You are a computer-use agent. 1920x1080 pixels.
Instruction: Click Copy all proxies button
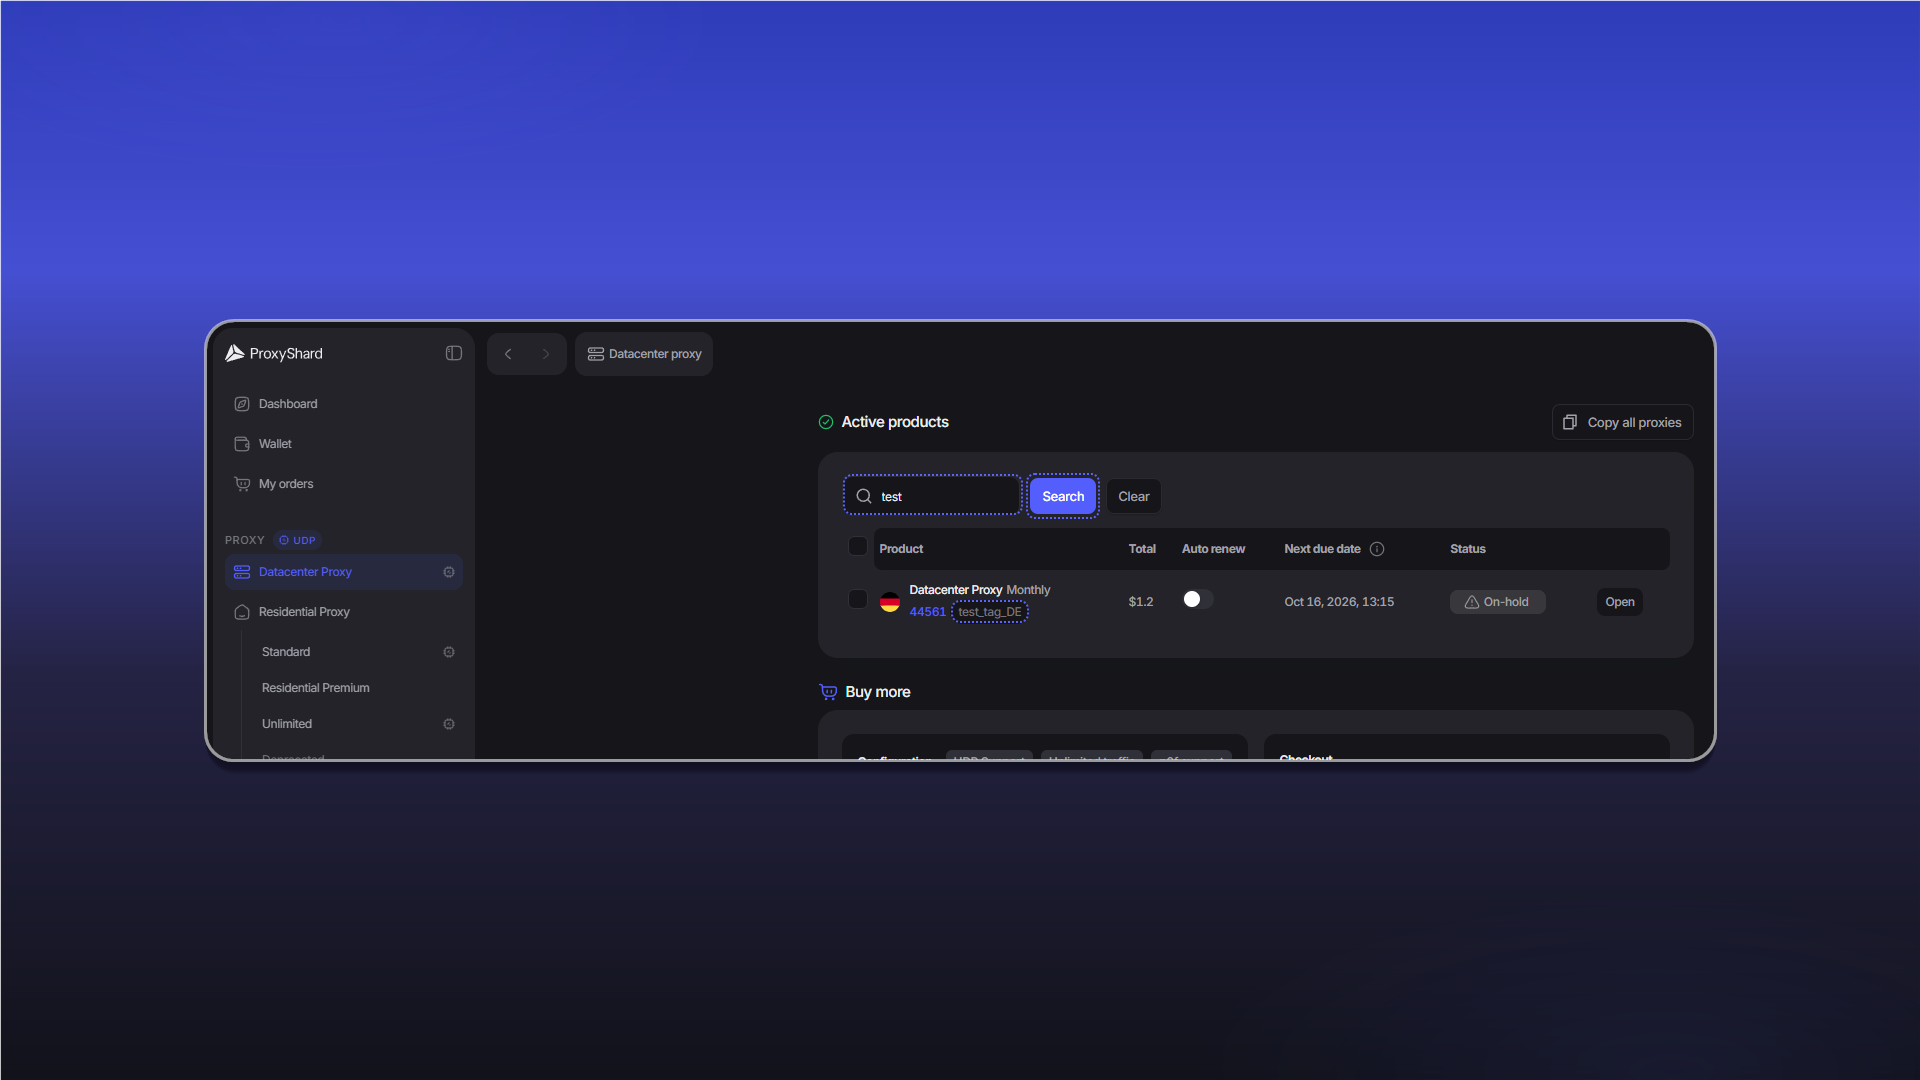click(x=1622, y=422)
